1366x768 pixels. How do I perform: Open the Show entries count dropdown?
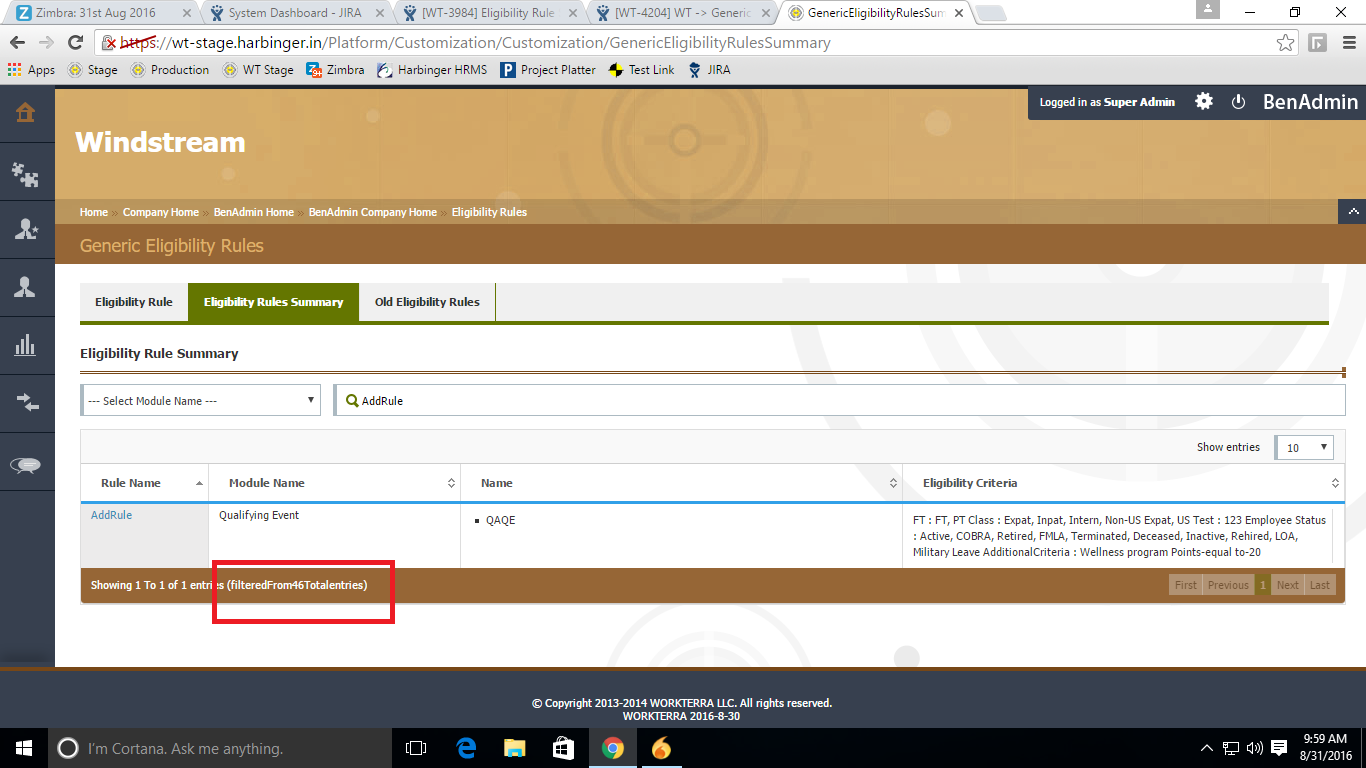click(x=1304, y=447)
